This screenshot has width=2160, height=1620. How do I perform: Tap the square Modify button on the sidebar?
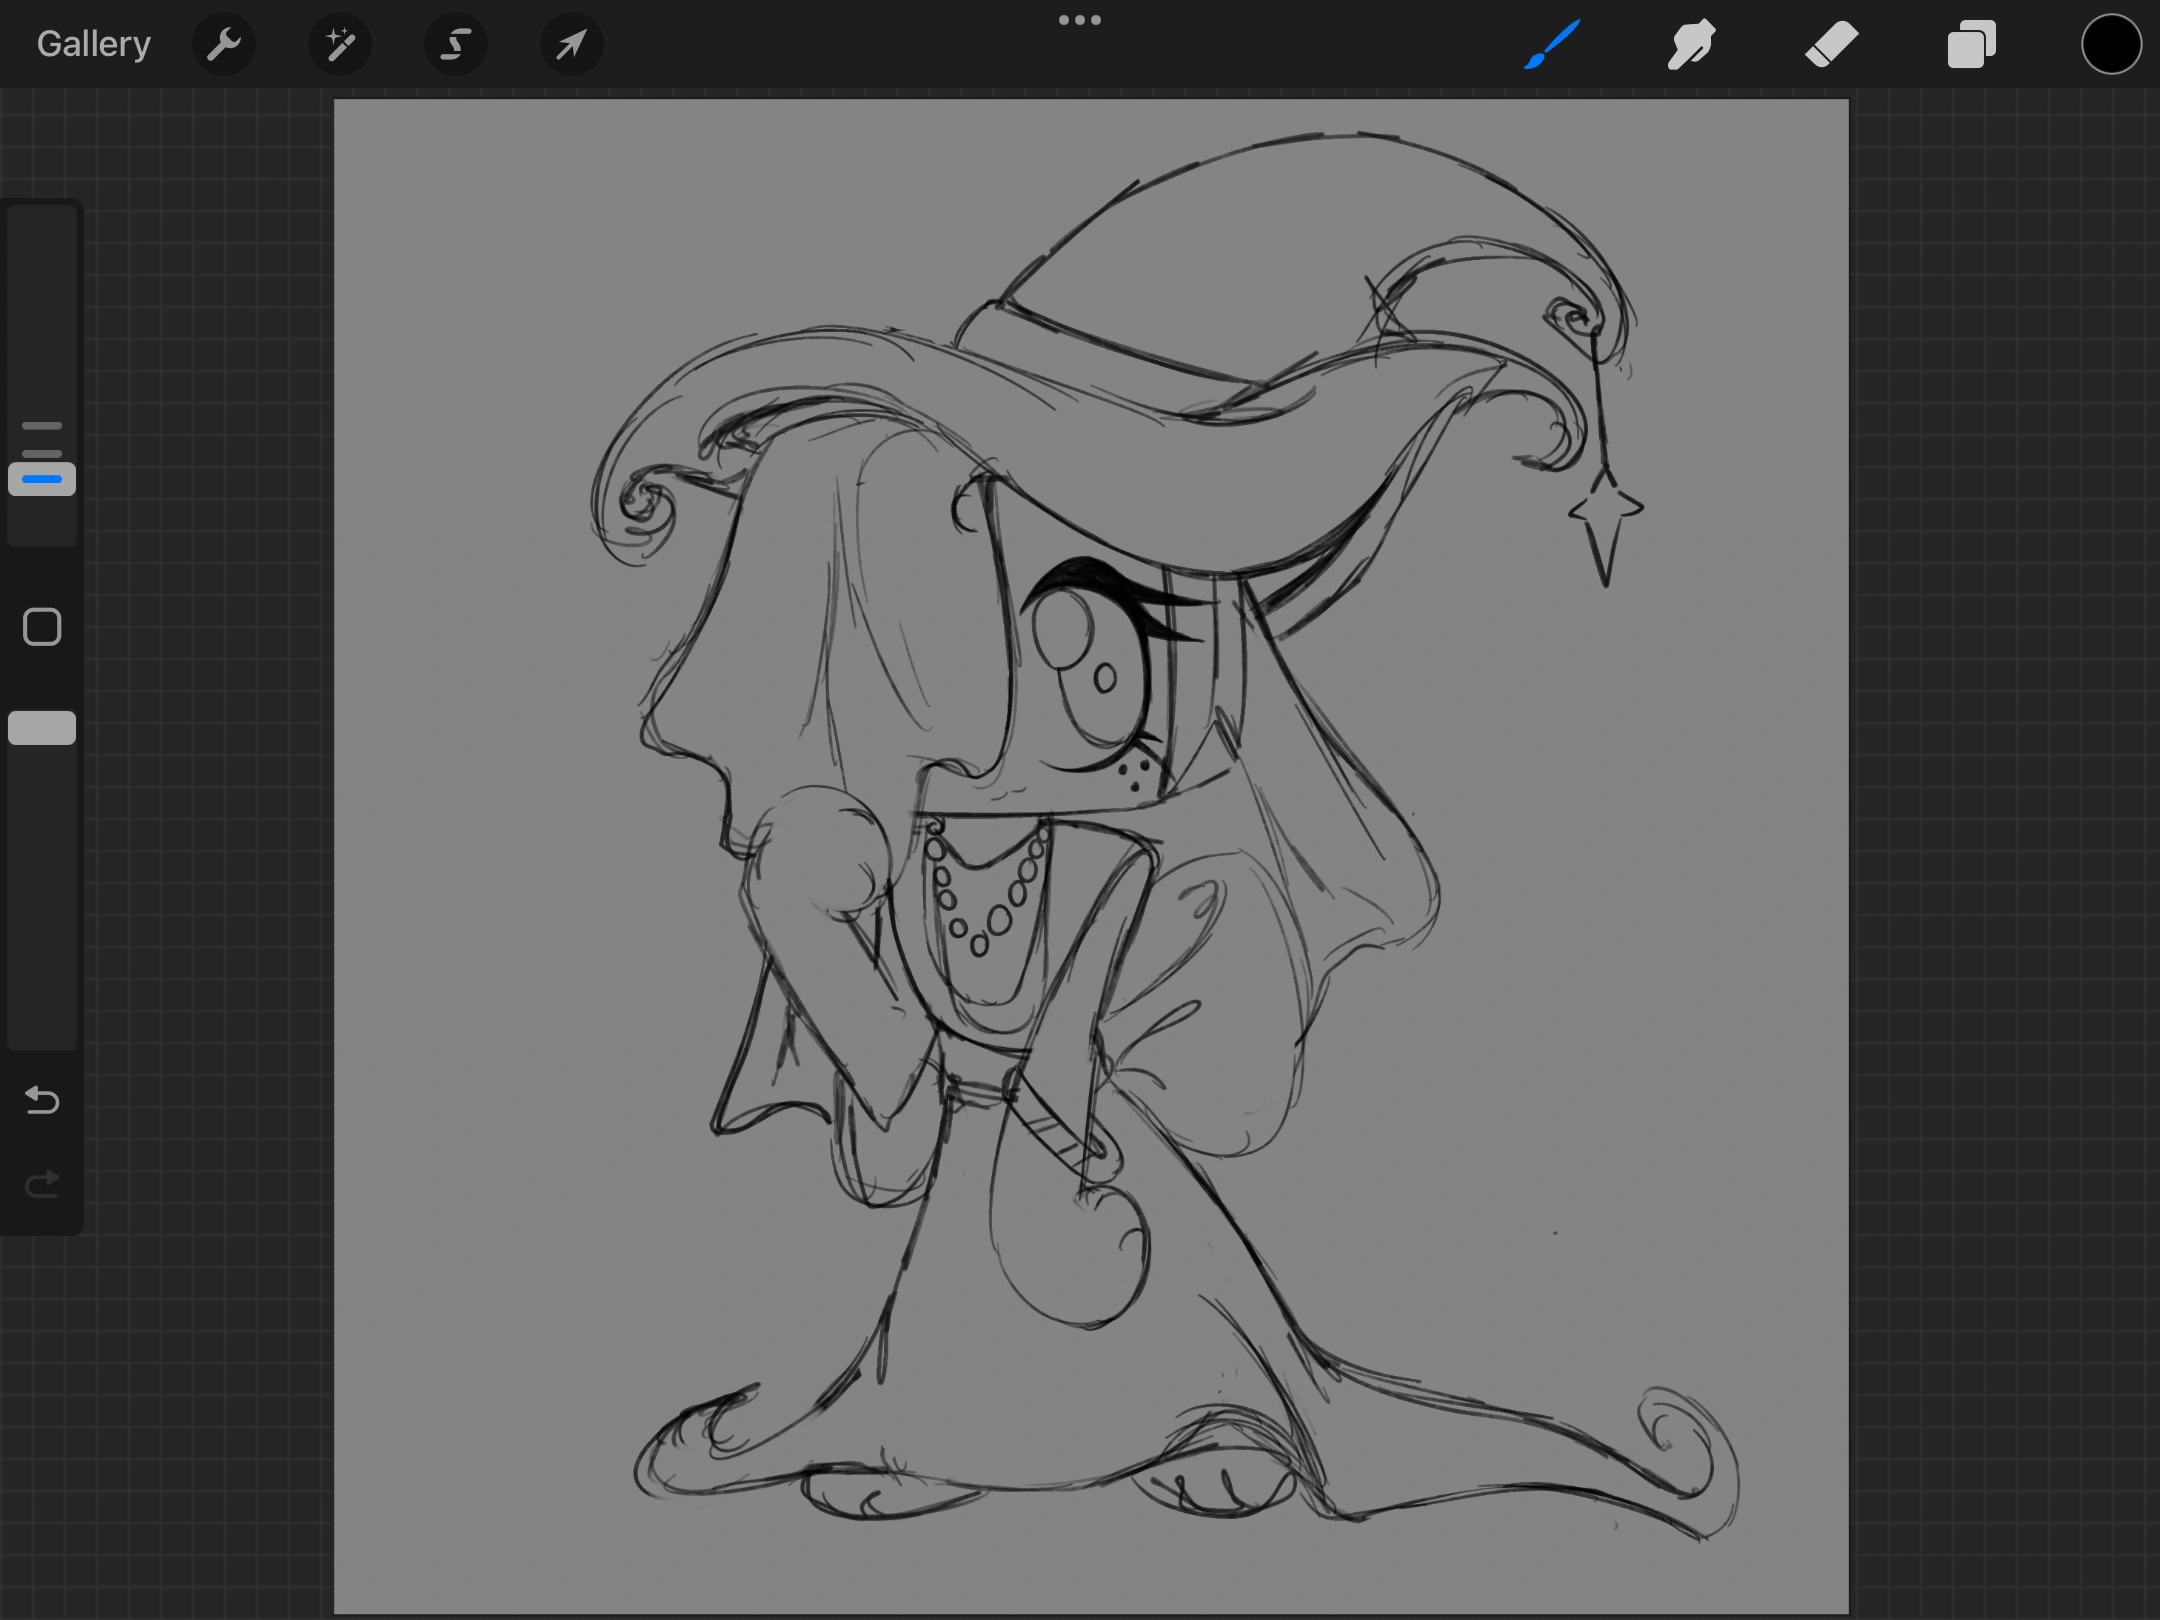tap(41, 626)
